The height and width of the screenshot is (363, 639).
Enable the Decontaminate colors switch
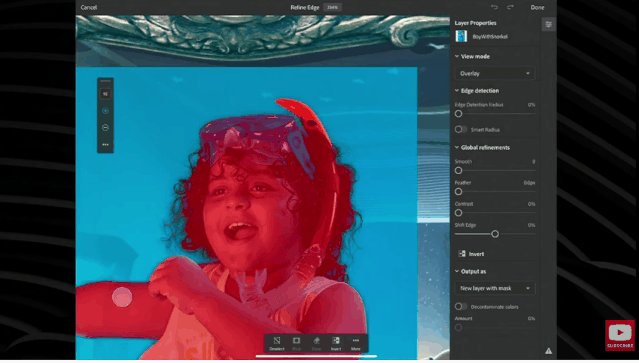pos(461,306)
